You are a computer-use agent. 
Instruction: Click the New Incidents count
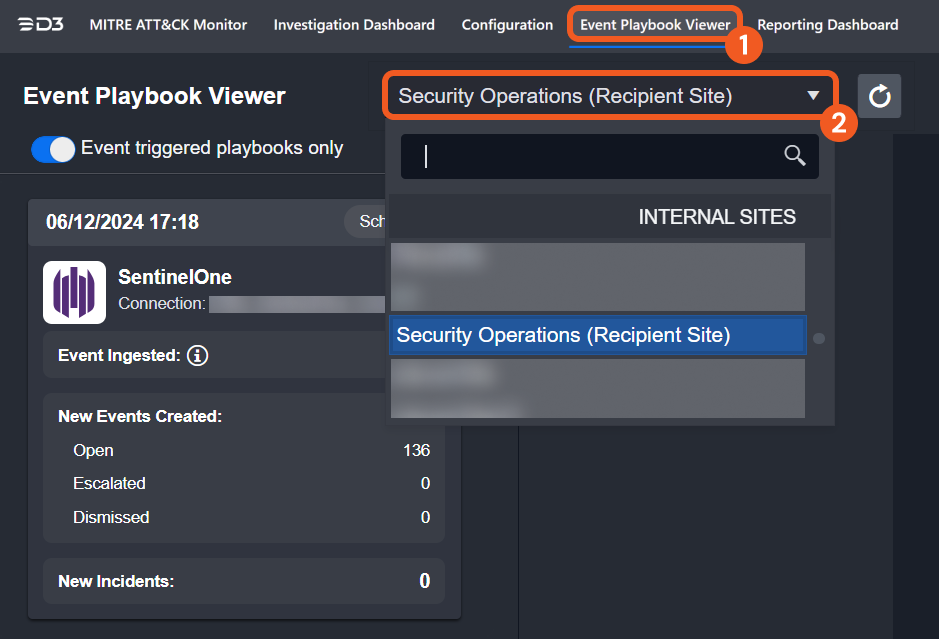[x=424, y=581]
